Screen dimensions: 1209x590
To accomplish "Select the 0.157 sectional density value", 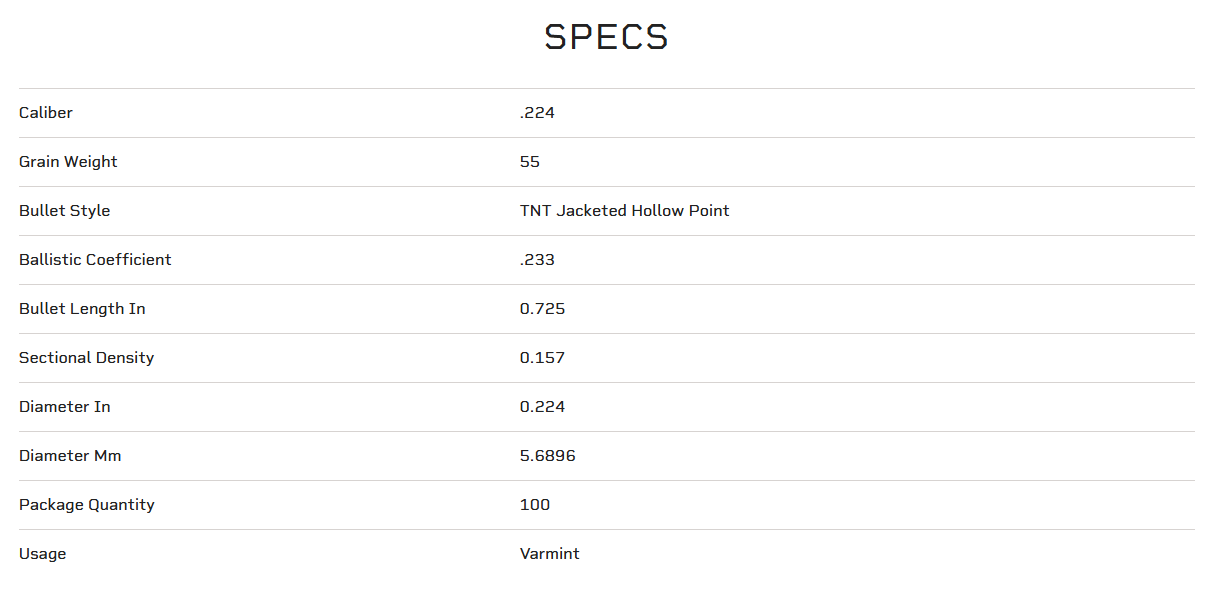I will click(542, 358).
